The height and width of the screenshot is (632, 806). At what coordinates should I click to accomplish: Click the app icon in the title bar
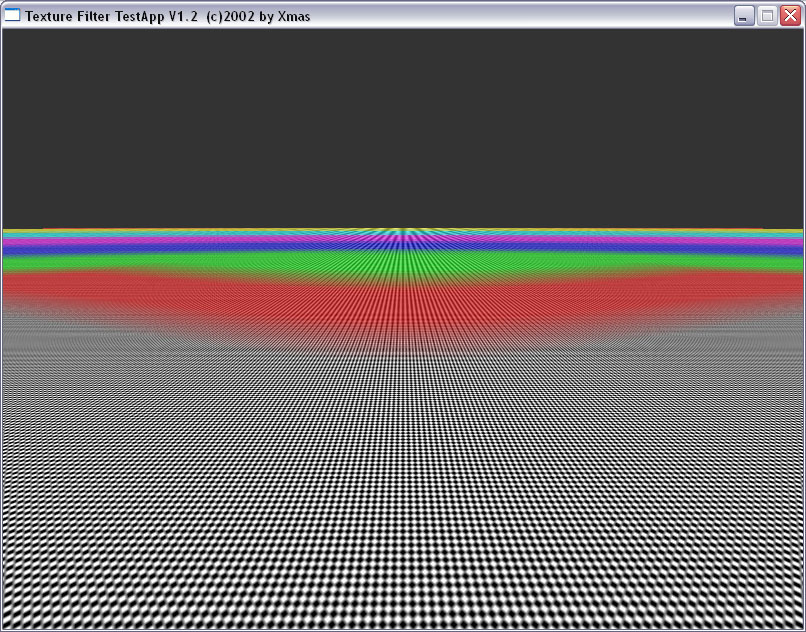12,15
